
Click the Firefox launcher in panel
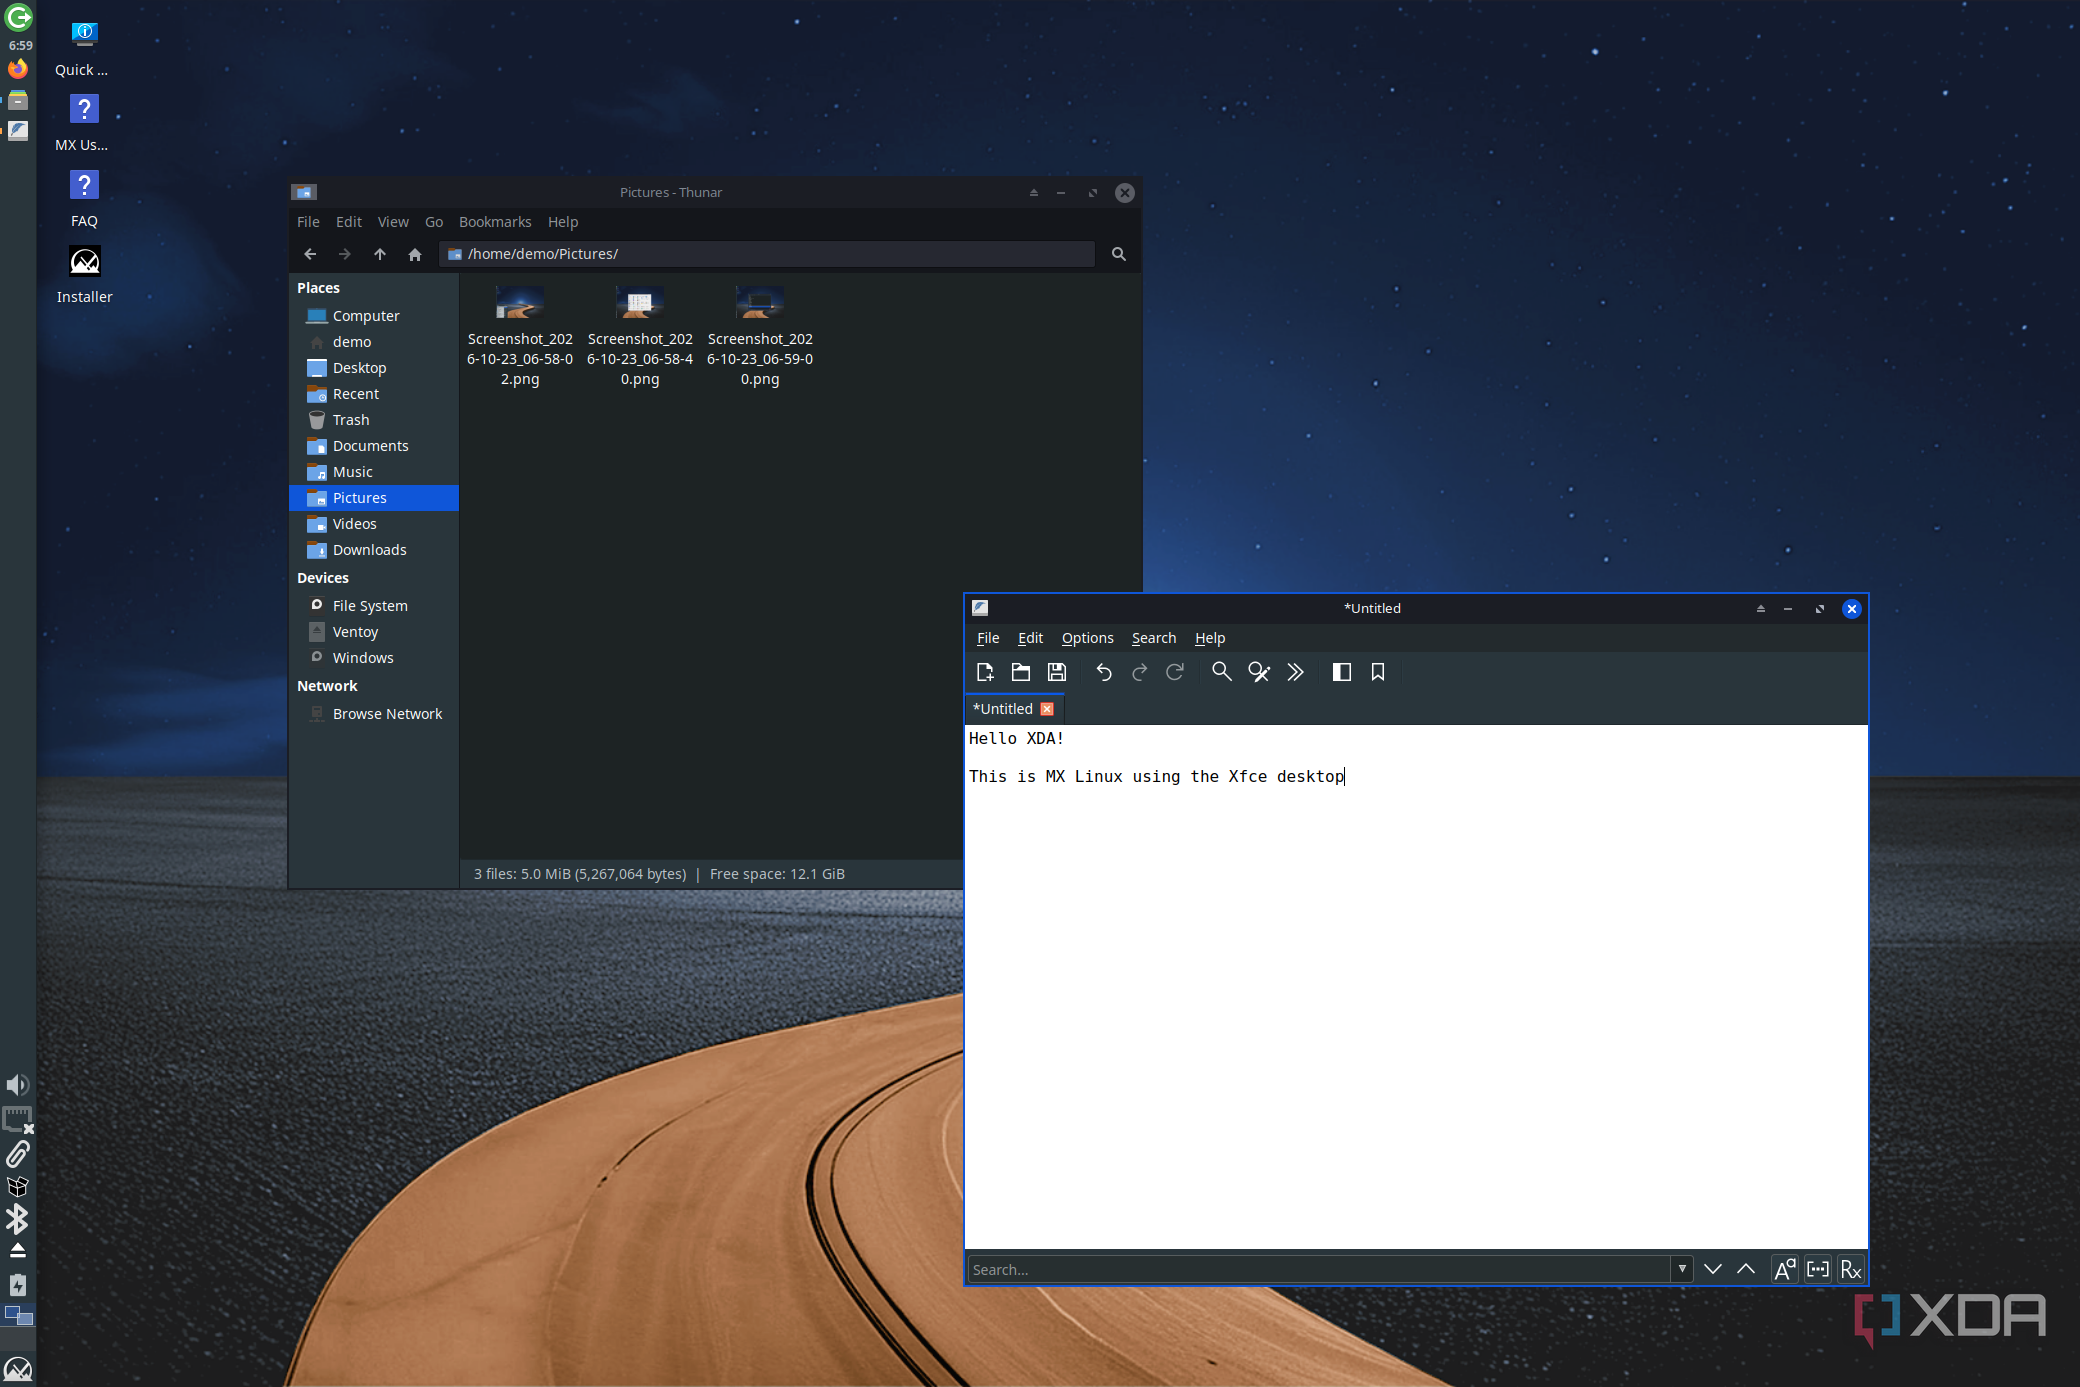[18, 69]
